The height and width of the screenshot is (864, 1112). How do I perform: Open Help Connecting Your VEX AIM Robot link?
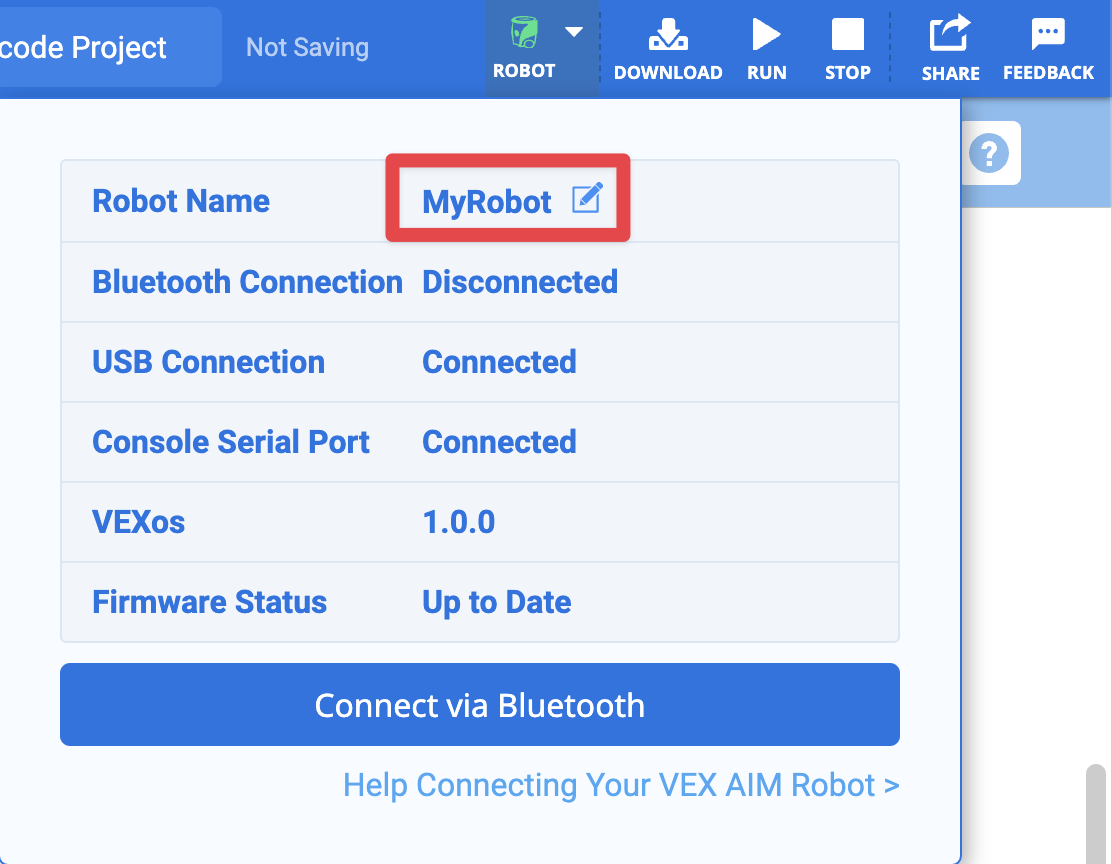(621, 785)
